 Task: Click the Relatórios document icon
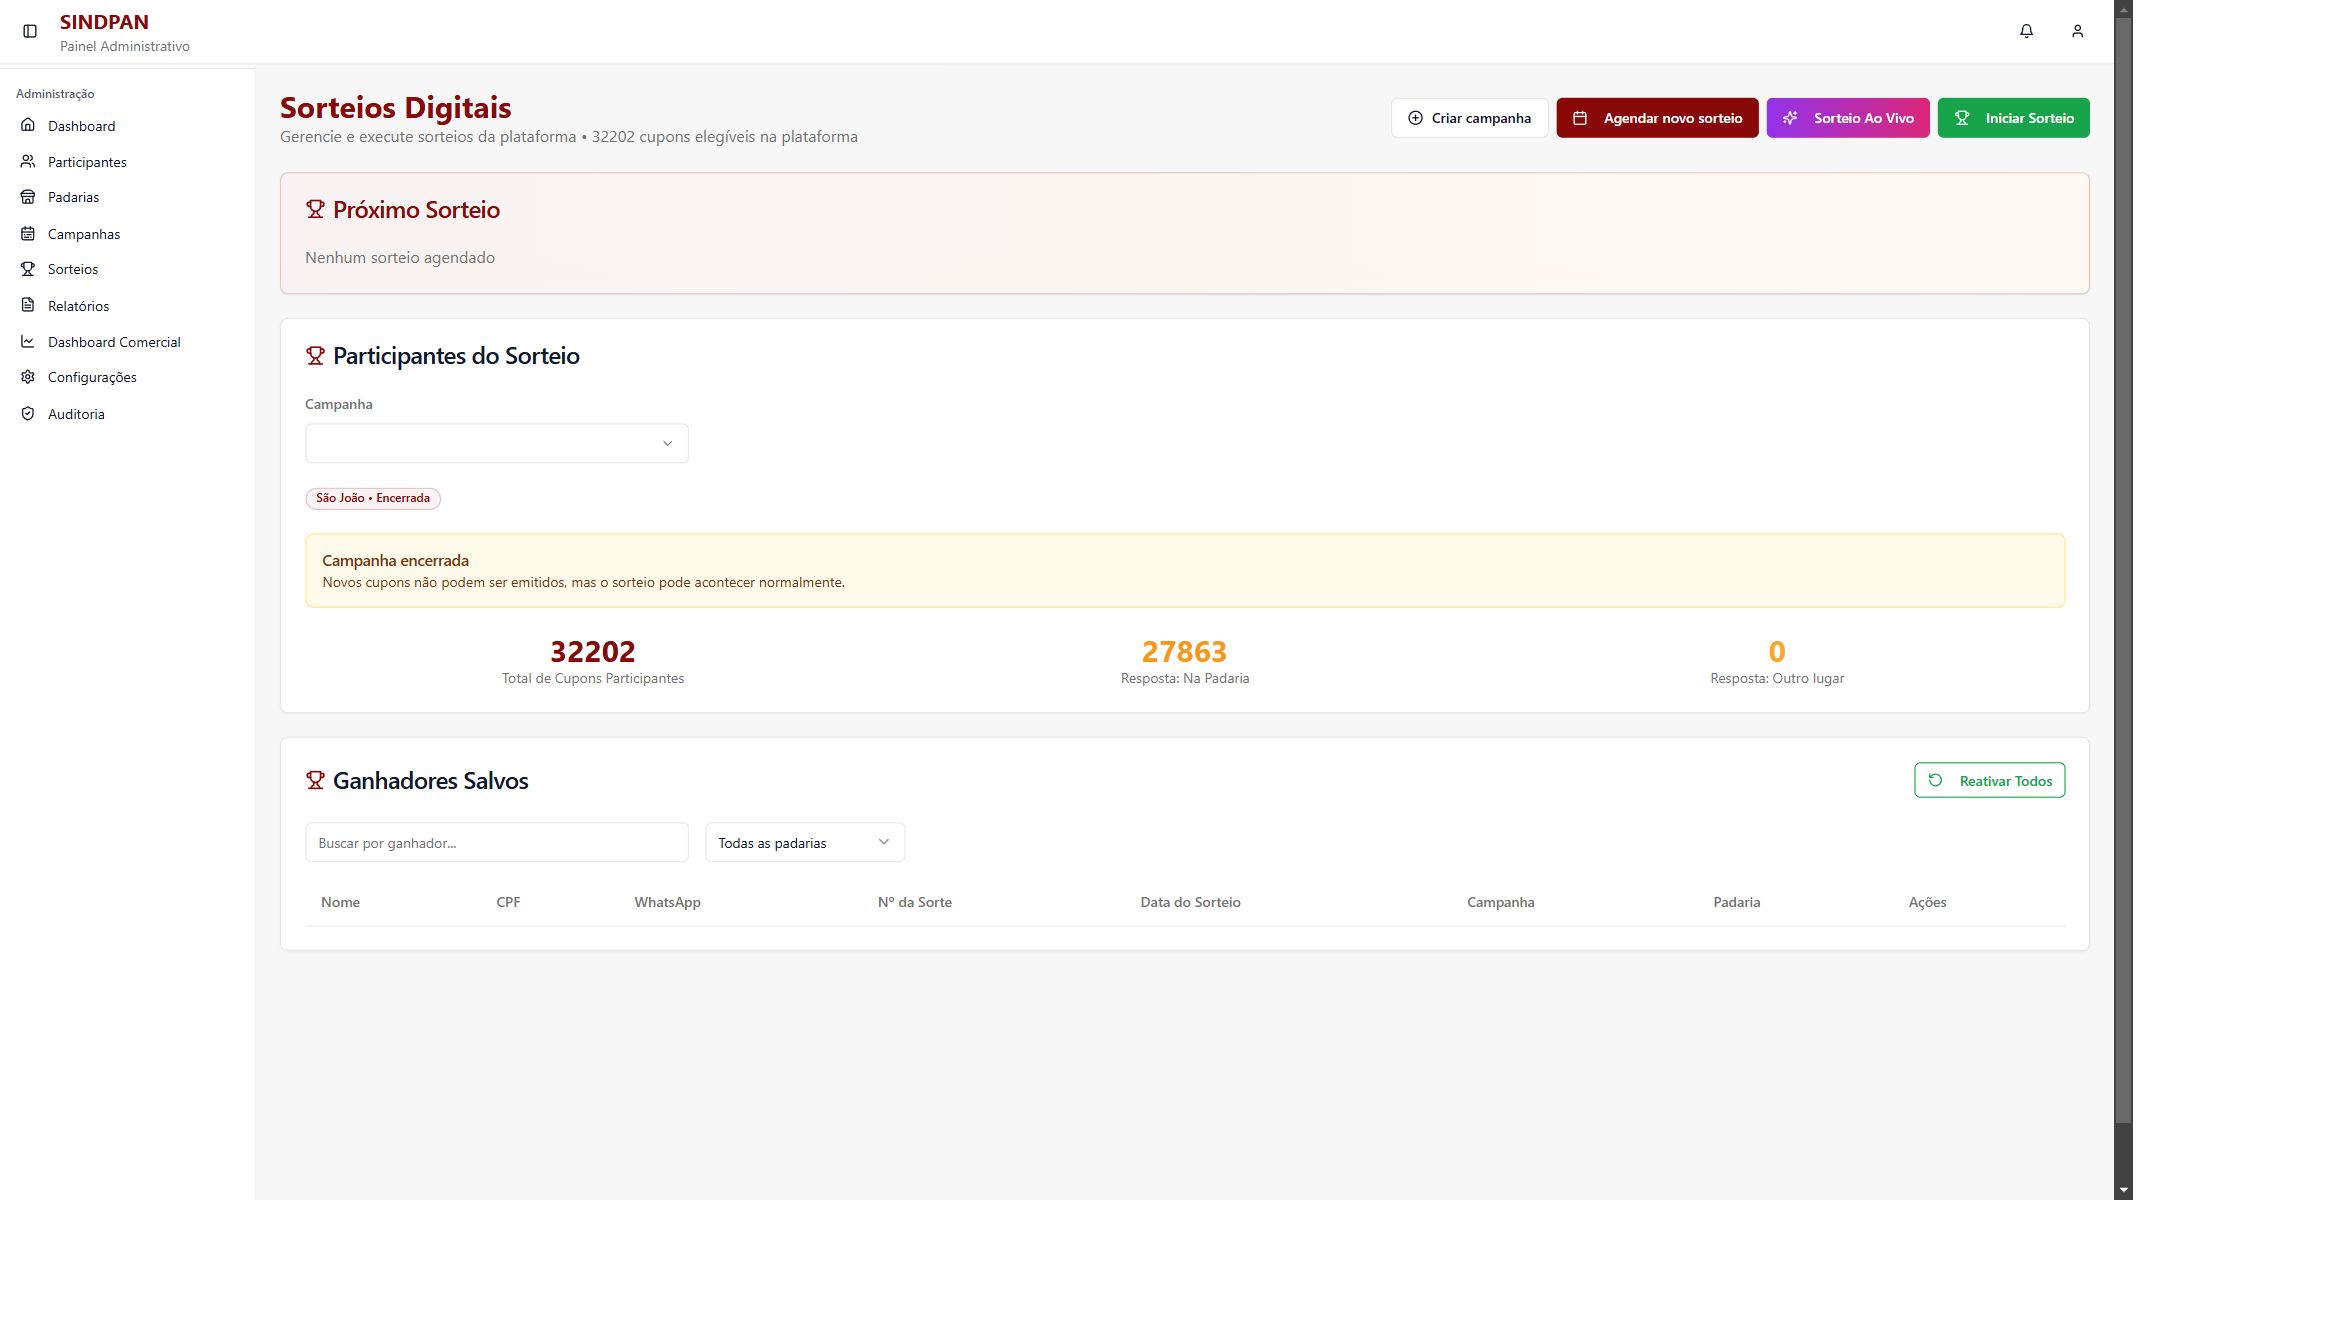pyautogui.click(x=28, y=305)
